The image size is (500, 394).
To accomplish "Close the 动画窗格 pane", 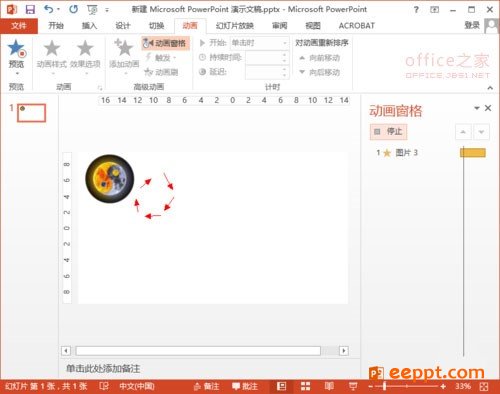I will [488, 108].
